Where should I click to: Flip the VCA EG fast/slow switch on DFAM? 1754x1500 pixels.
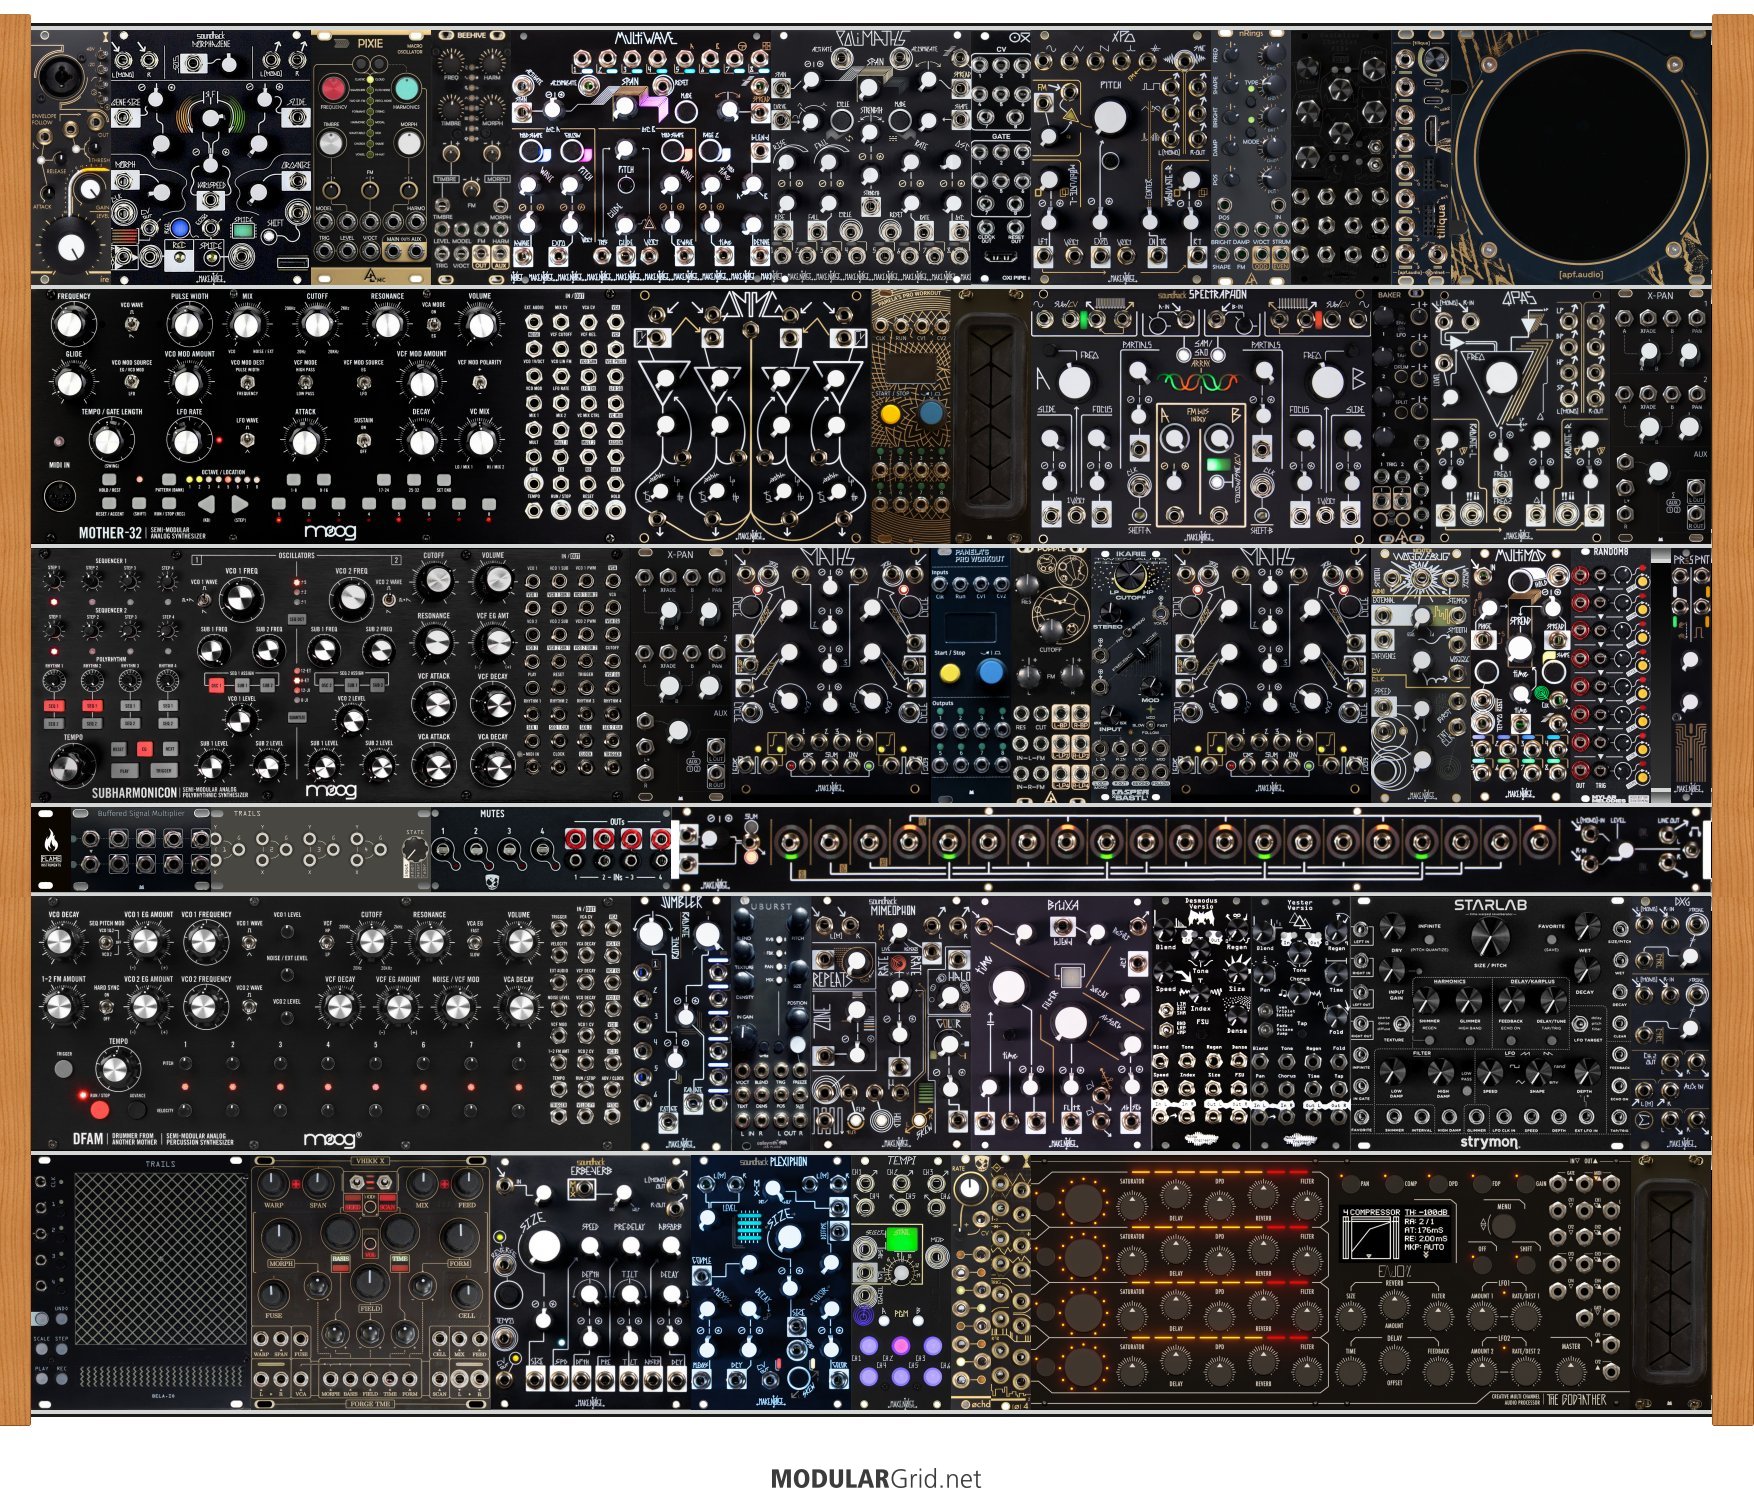pos(475,944)
